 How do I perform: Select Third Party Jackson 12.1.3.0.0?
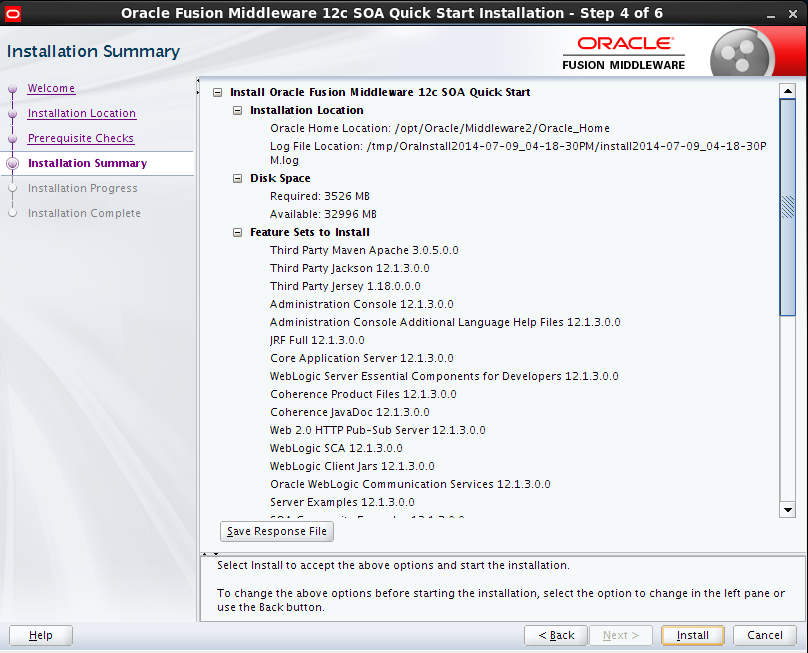coord(349,269)
